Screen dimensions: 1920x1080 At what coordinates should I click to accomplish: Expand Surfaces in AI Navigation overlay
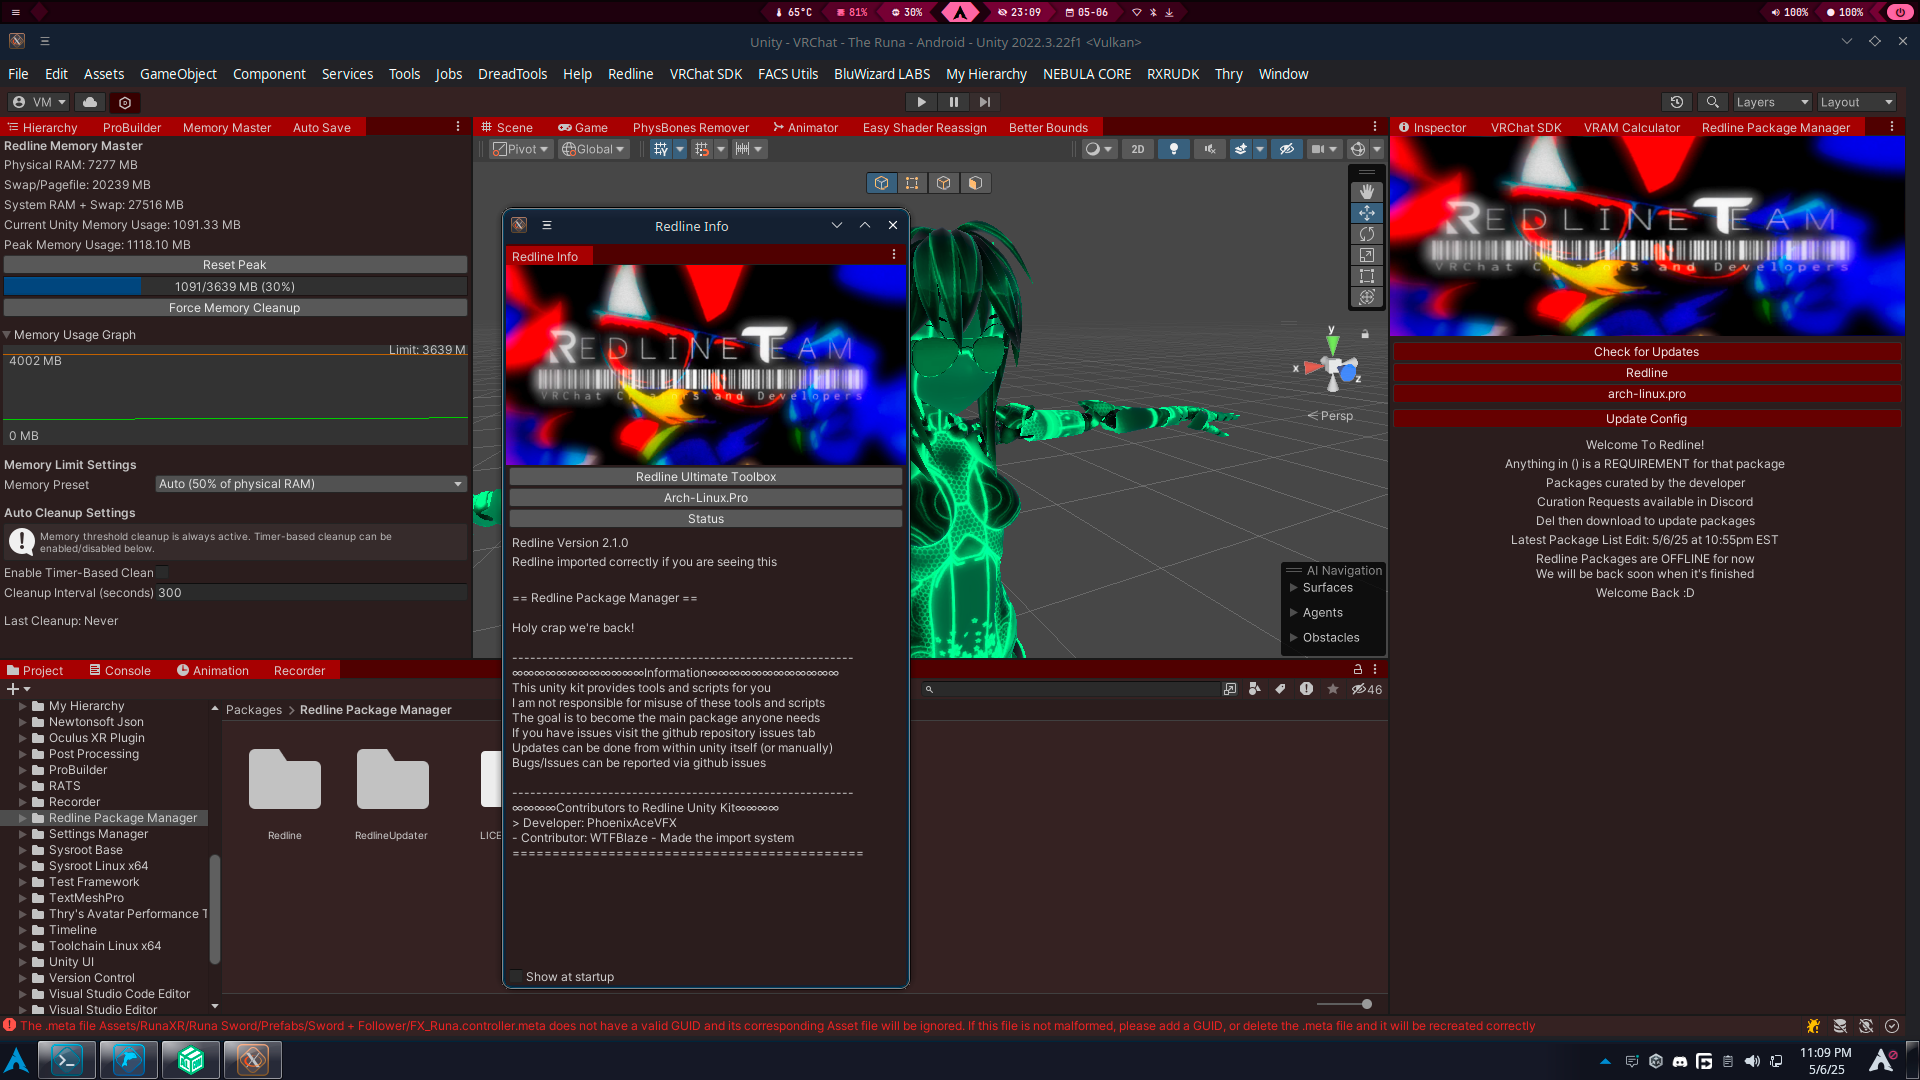pyautogui.click(x=1293, y=588)
